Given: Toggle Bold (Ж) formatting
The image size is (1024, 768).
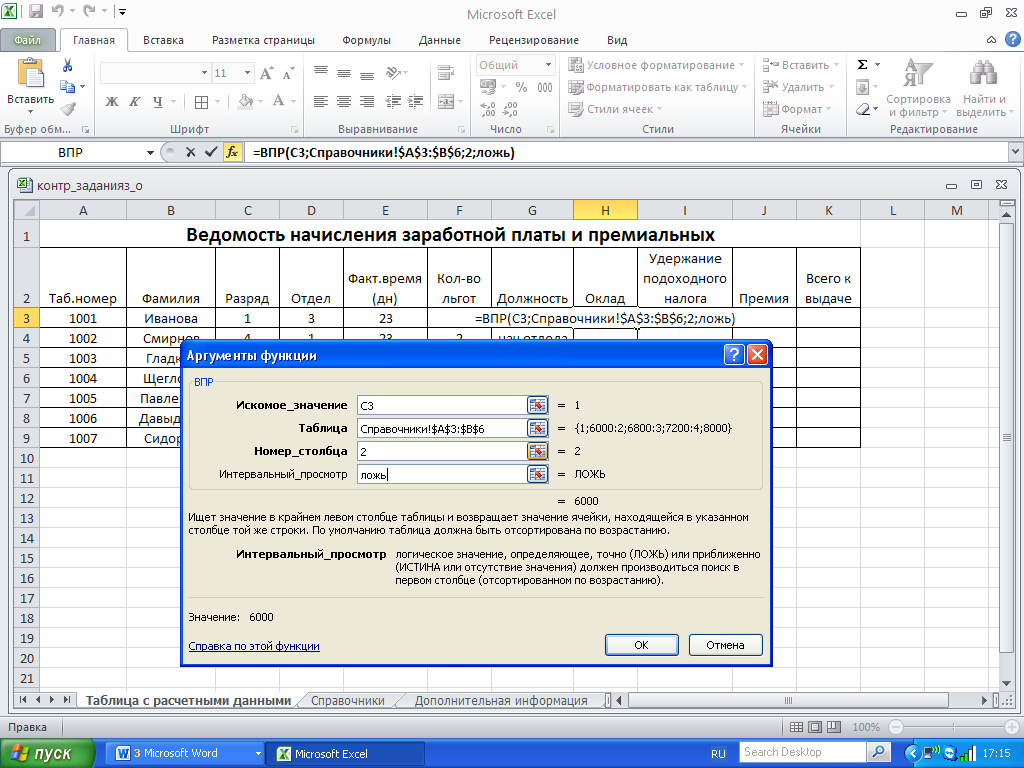Looking at the screenshot, I should click(x=112, y=102).
